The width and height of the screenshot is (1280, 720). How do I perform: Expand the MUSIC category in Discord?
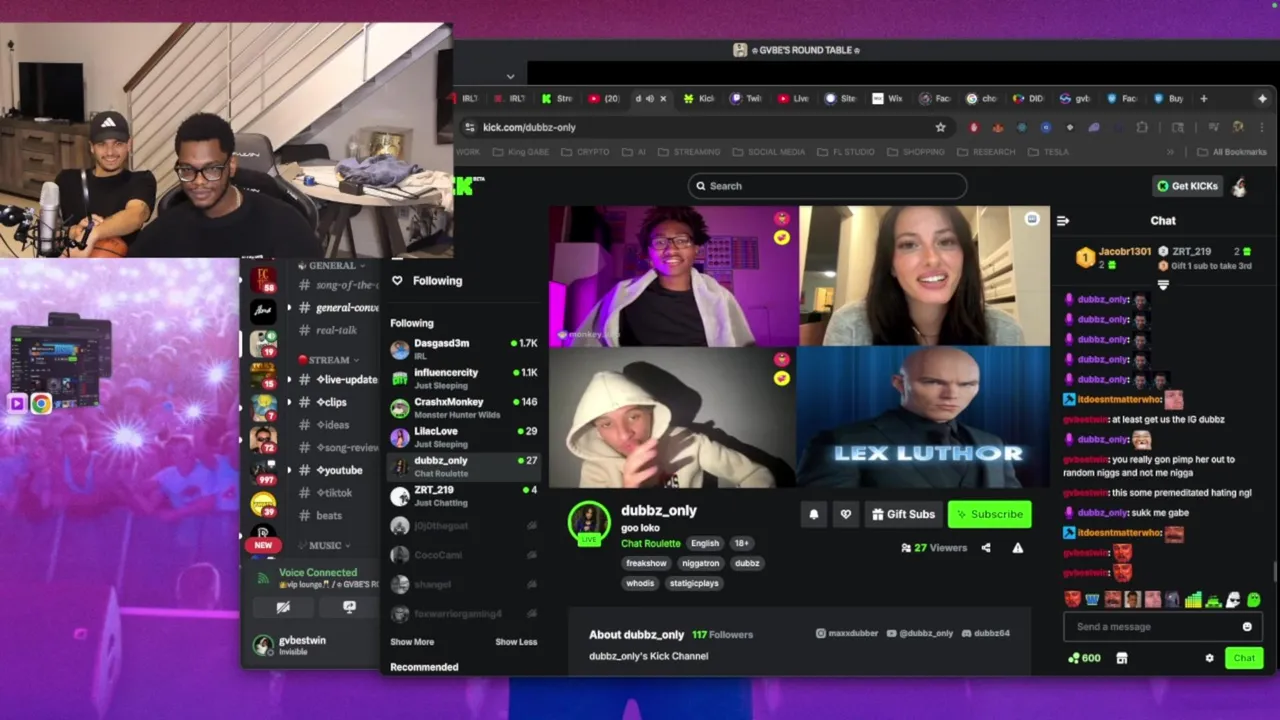[324, 546]
